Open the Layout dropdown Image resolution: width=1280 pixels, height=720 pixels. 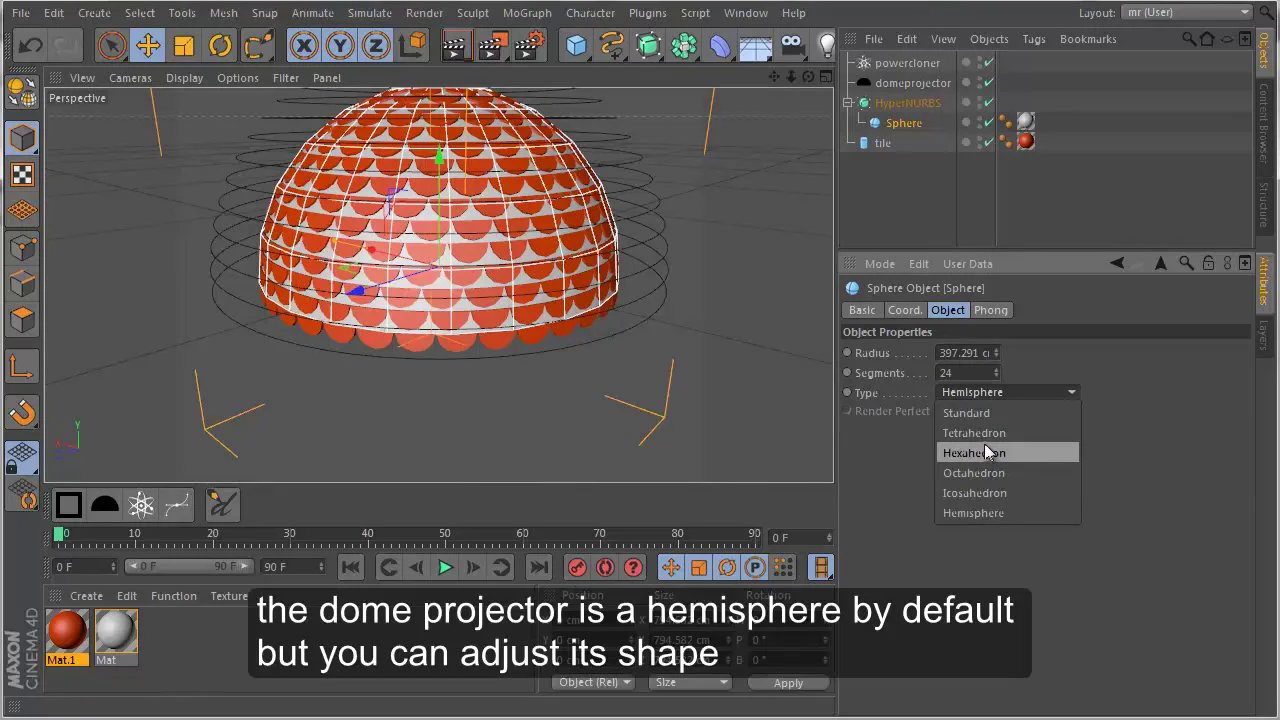[x=1186, y=12]
